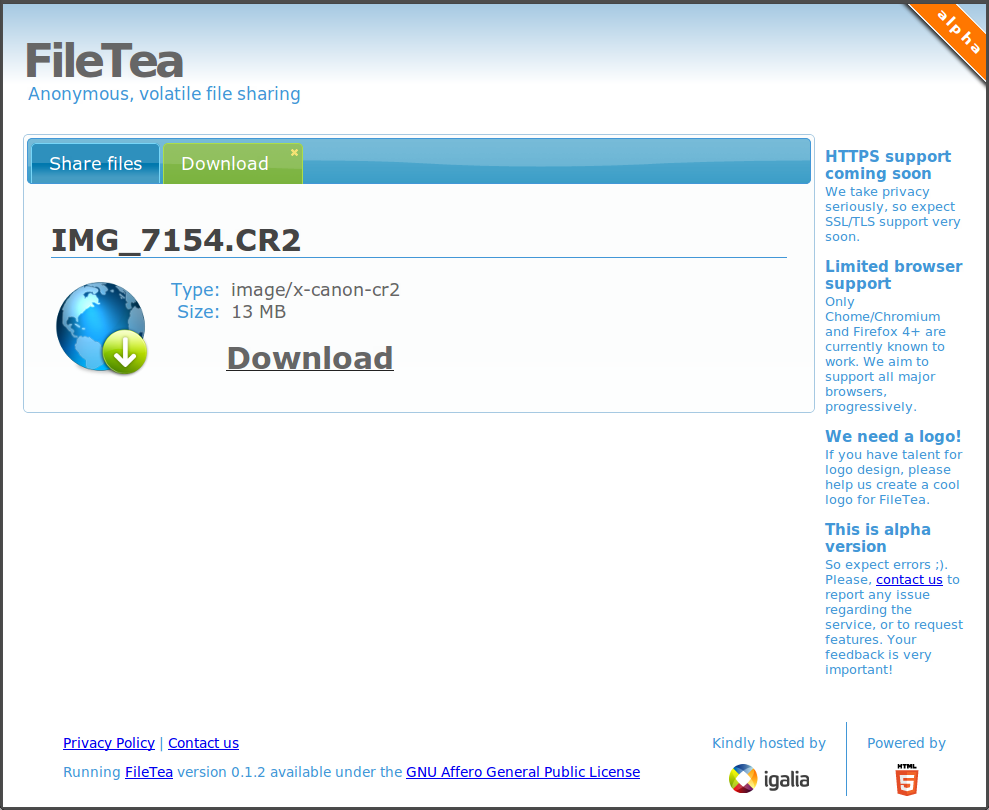Click the IMG_7154.CR2 file name heading
The height and width of the screenshot is (810, 989).
coord(176,241)
